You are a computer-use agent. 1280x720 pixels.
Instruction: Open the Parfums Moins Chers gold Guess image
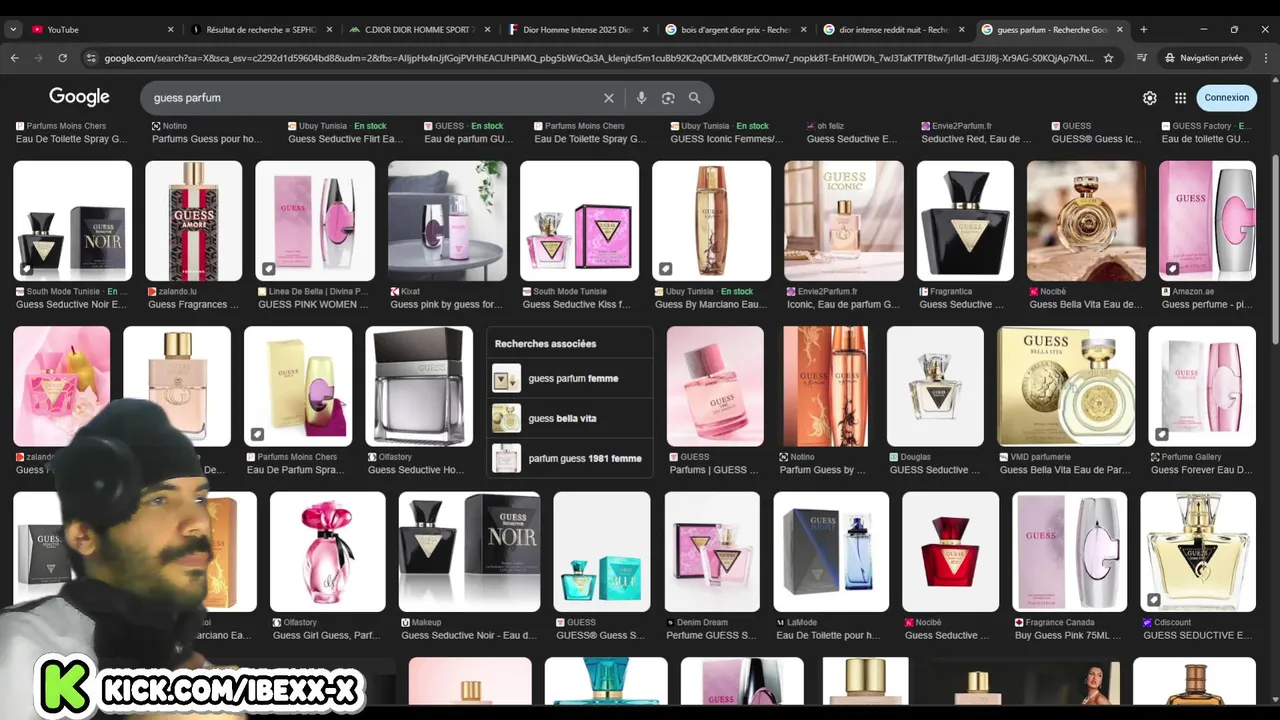point(298,386)
